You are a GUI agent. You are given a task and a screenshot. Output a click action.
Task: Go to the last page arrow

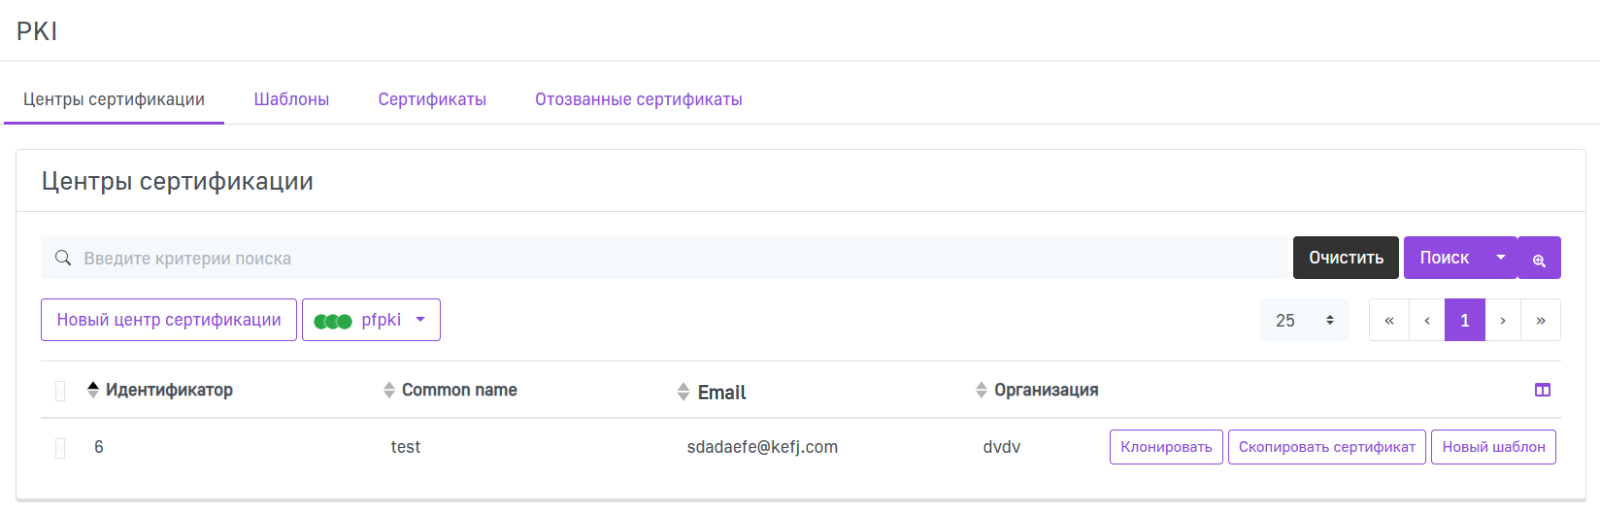click(x=1540, y=321)
